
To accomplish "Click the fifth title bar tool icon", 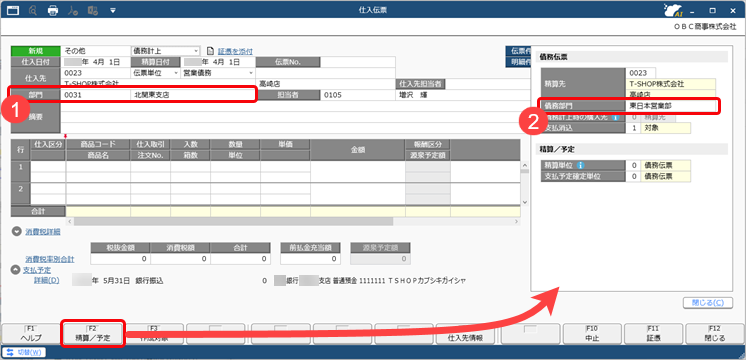I will click(x=93, y=10).
